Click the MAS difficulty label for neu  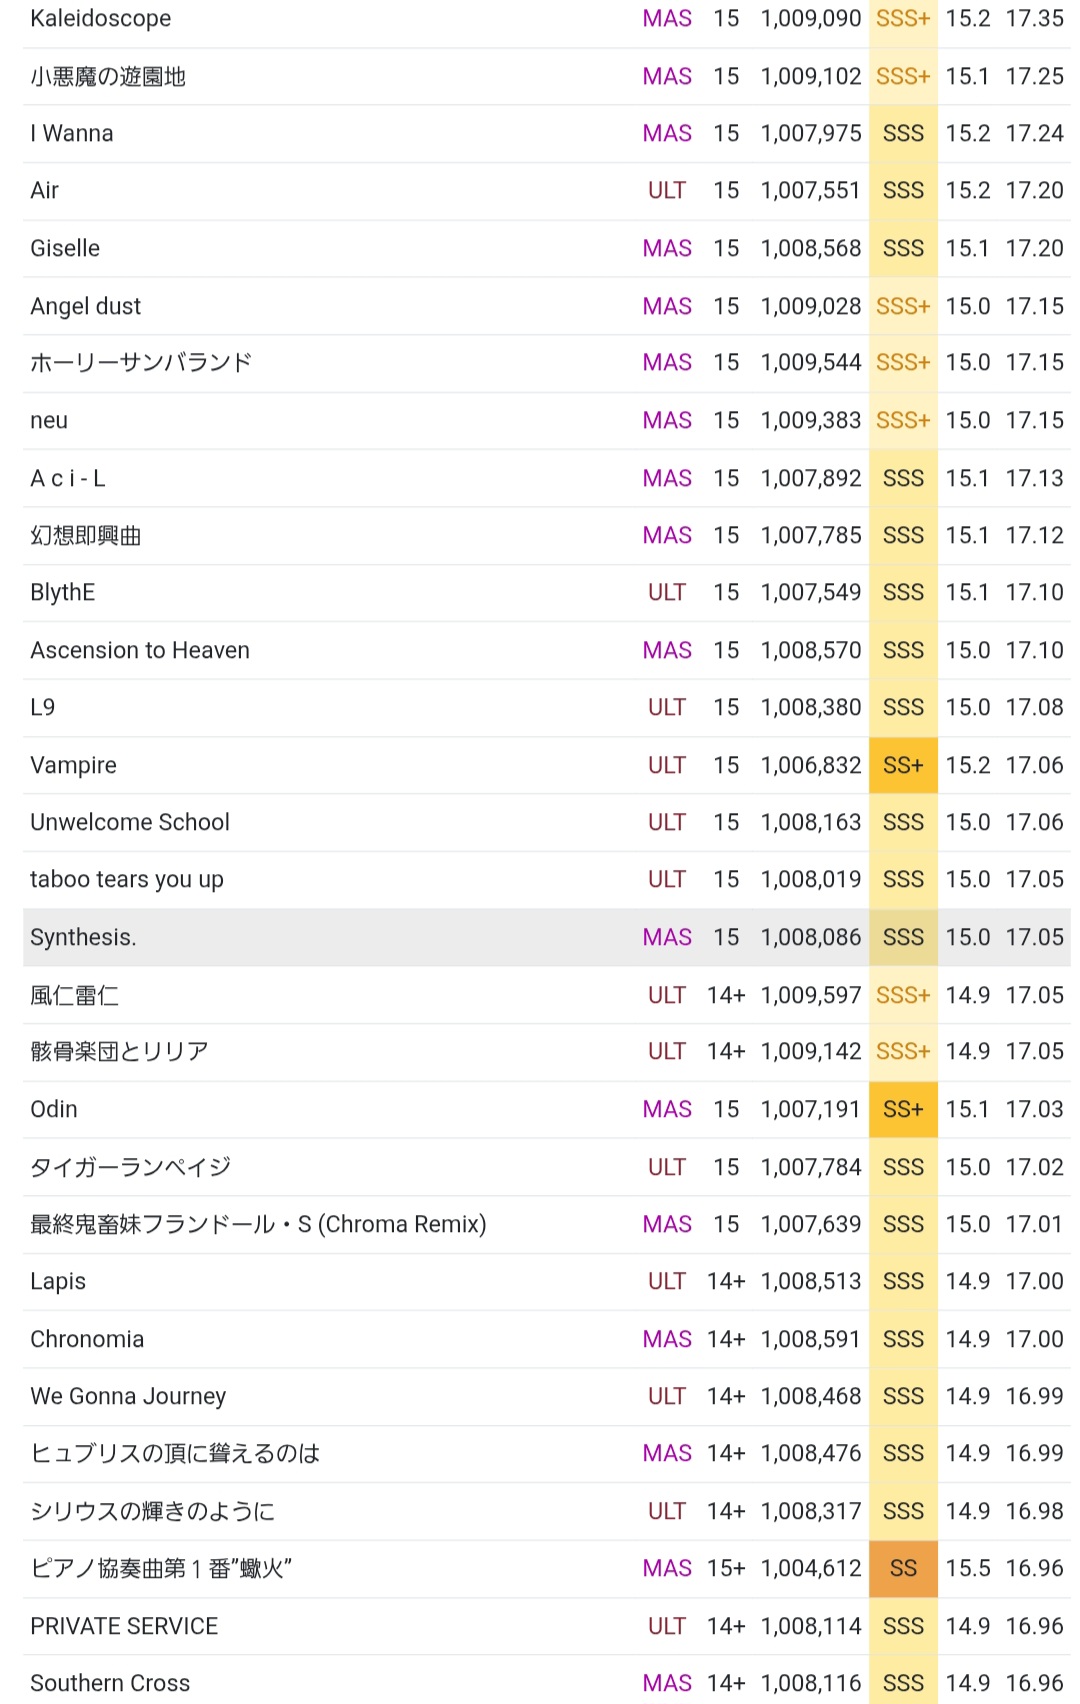667,421
